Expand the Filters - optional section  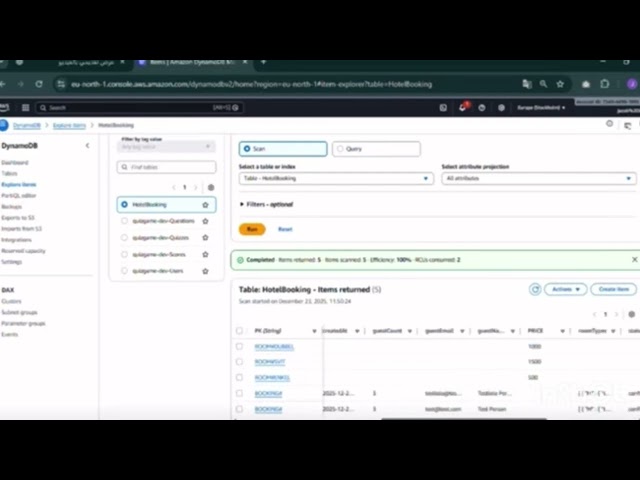(242, 204)
